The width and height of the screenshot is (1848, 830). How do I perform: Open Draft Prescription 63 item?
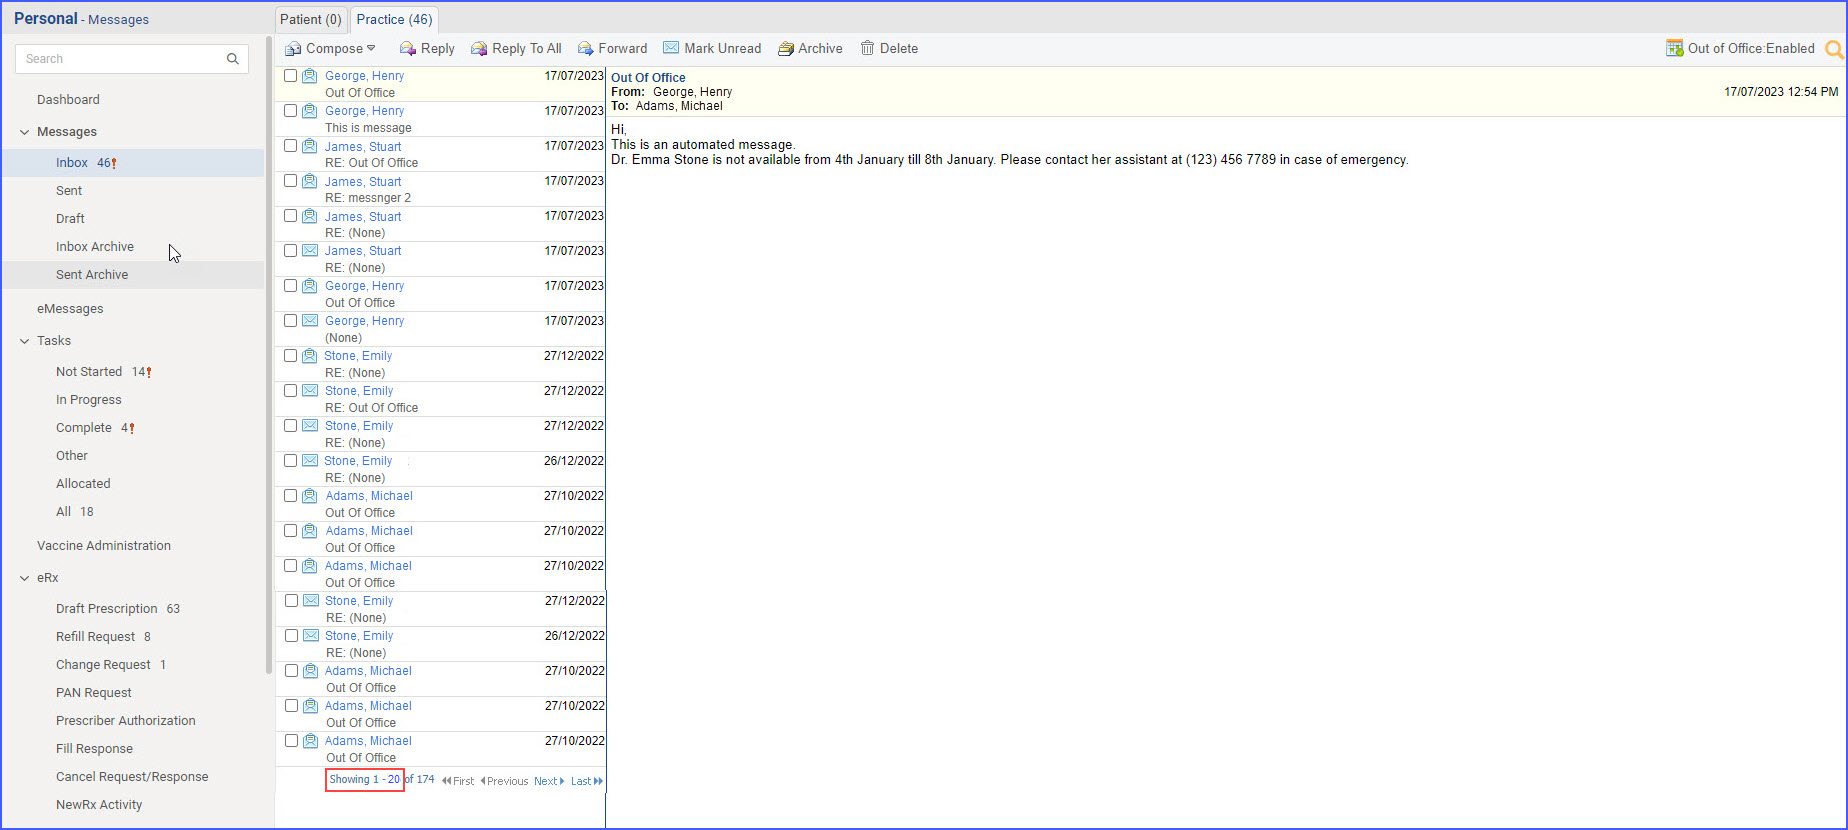point(118,609)
